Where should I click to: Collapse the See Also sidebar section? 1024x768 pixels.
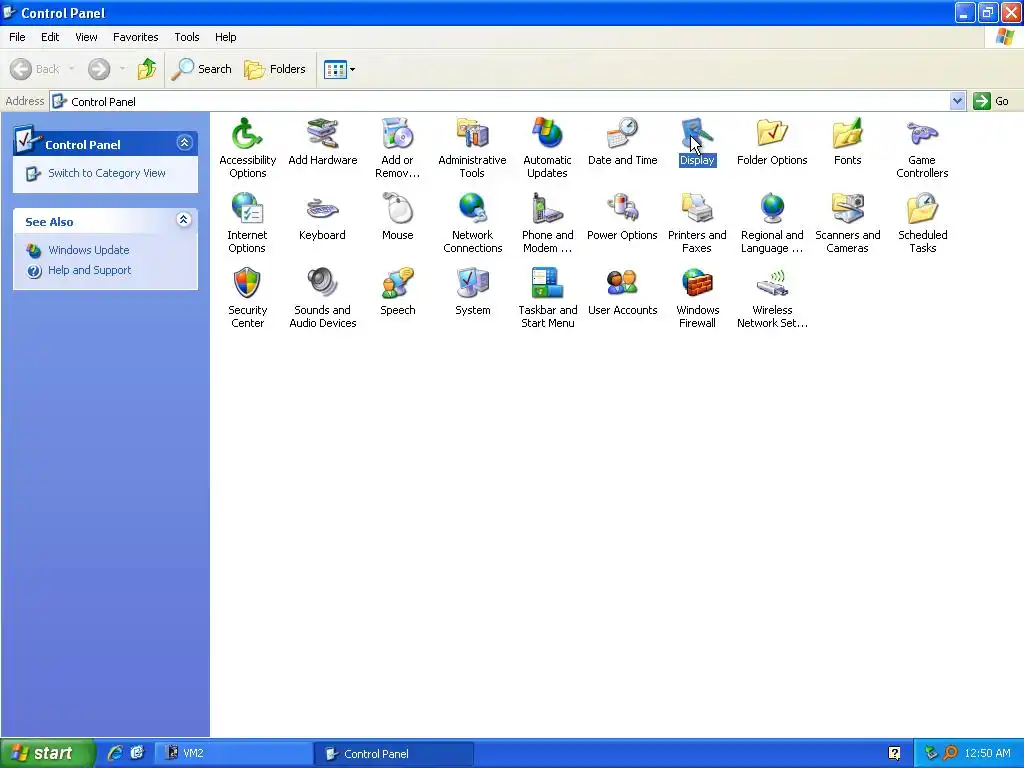click(184, 219)
